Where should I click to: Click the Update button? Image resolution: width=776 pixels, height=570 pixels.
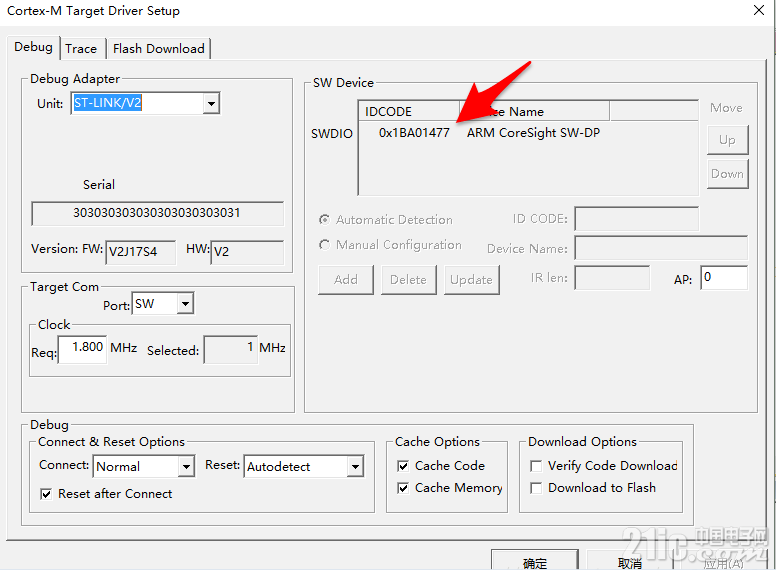[471, 280]
